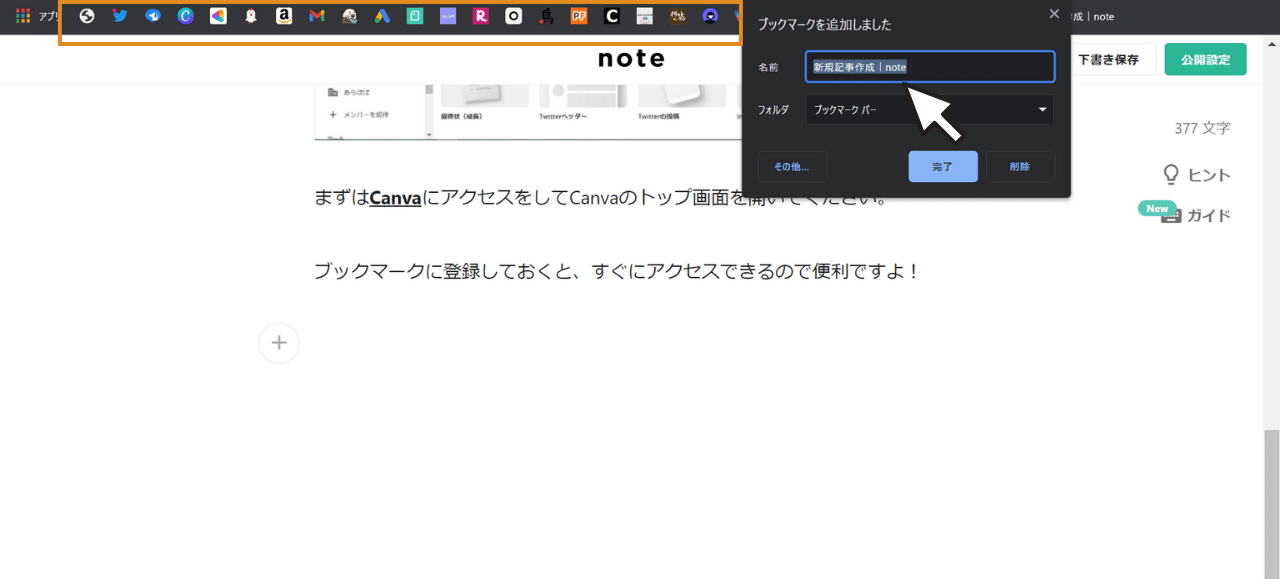This screenshot has width=1280, height=579.
Task: Open the pink Rakuten 'R' bookmark
Action: [481, 16]
